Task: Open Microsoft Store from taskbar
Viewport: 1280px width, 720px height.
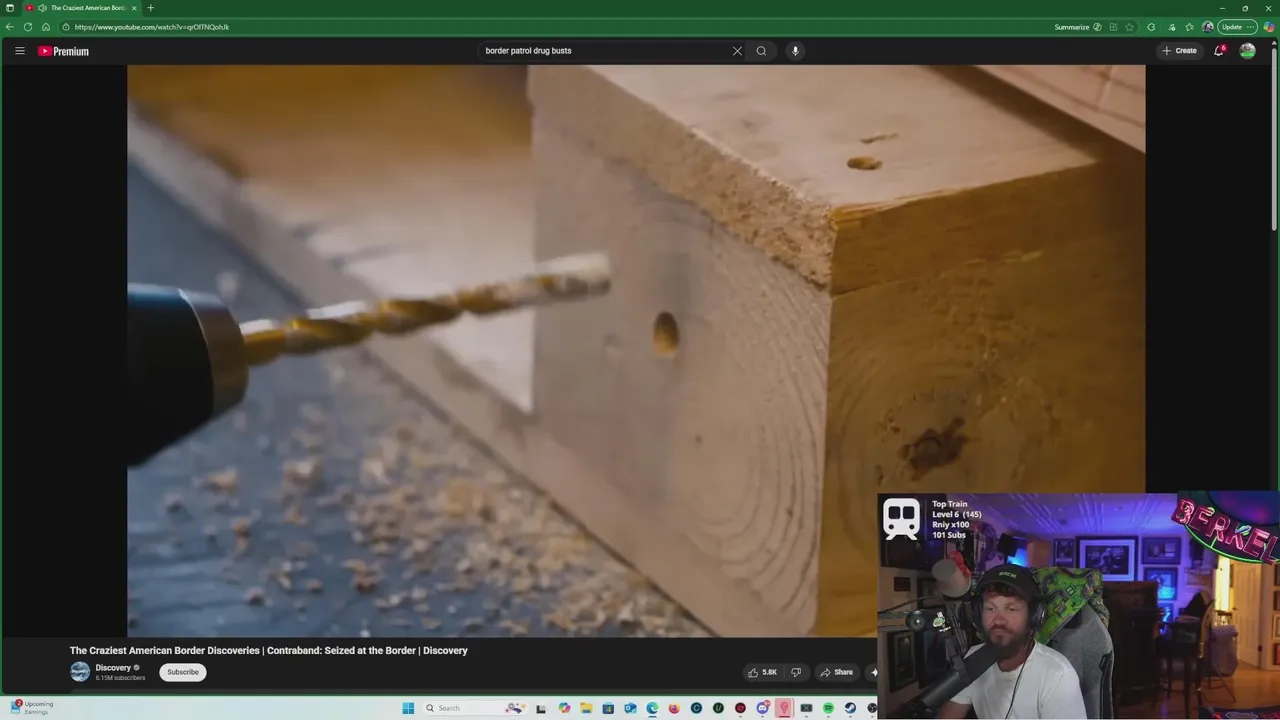Action: click(608, 708)
